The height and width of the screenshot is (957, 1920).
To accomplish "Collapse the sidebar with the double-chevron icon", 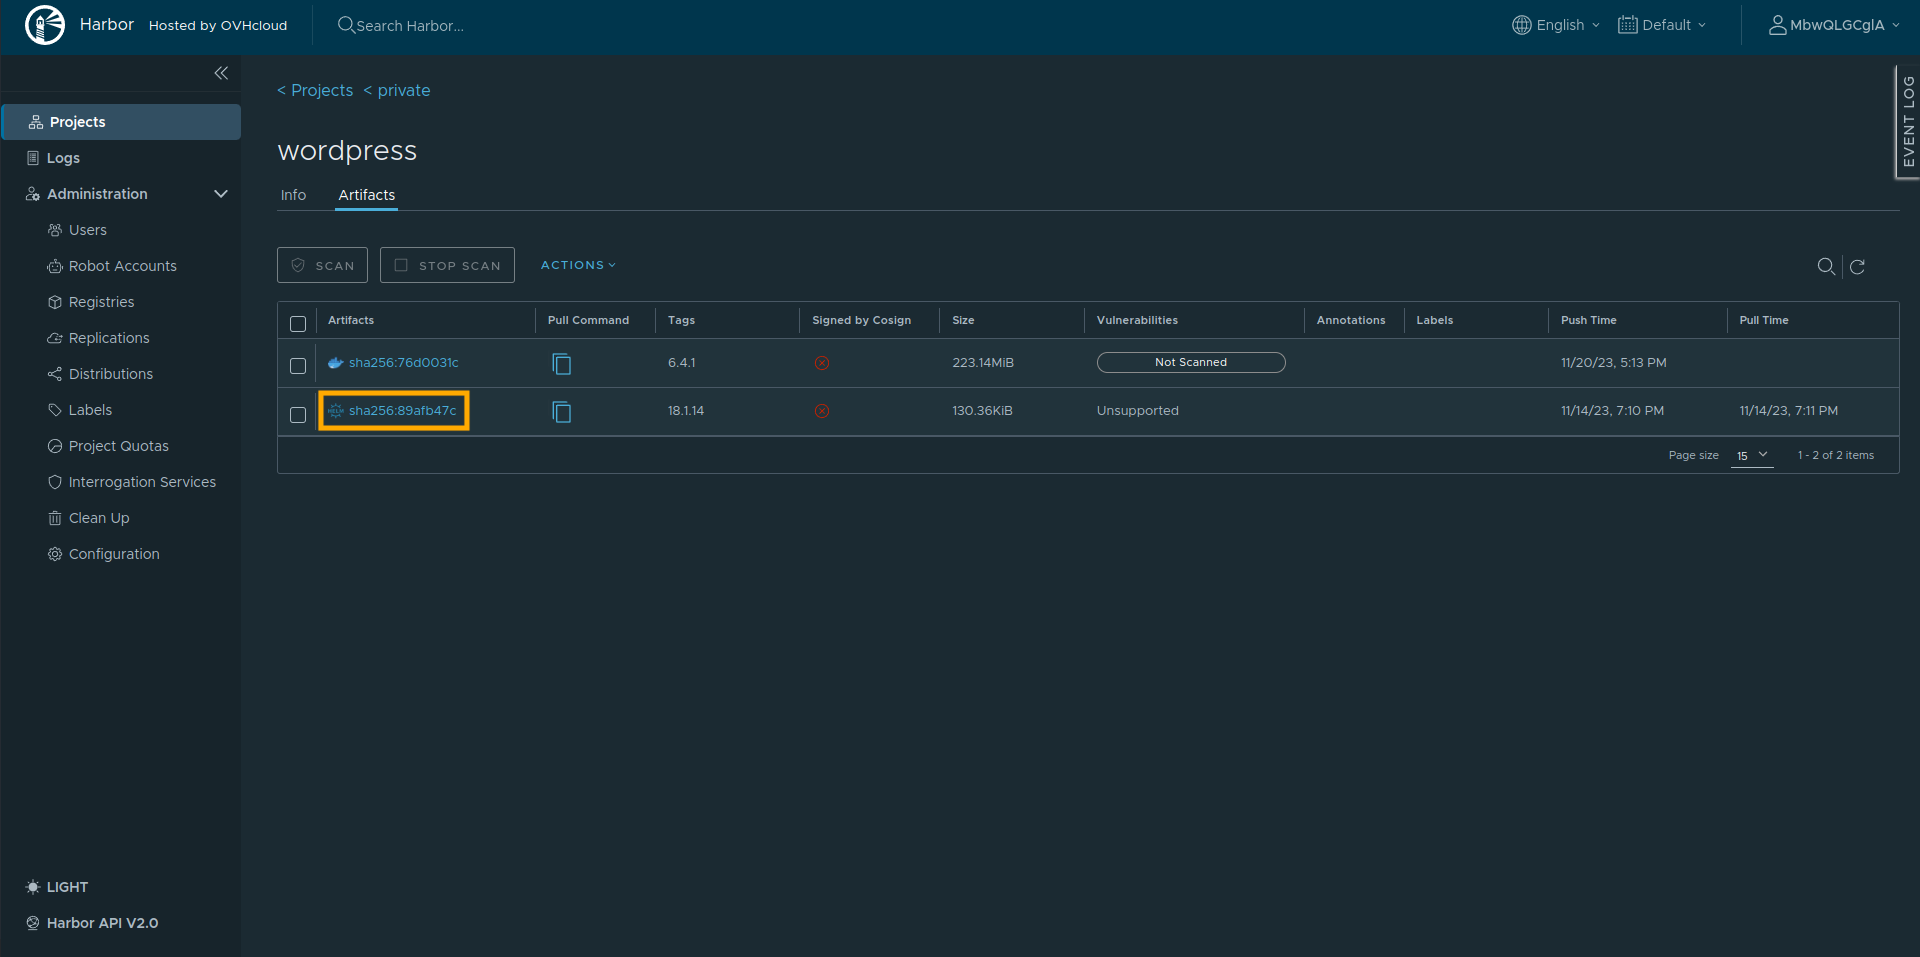I will click(221, 73).
